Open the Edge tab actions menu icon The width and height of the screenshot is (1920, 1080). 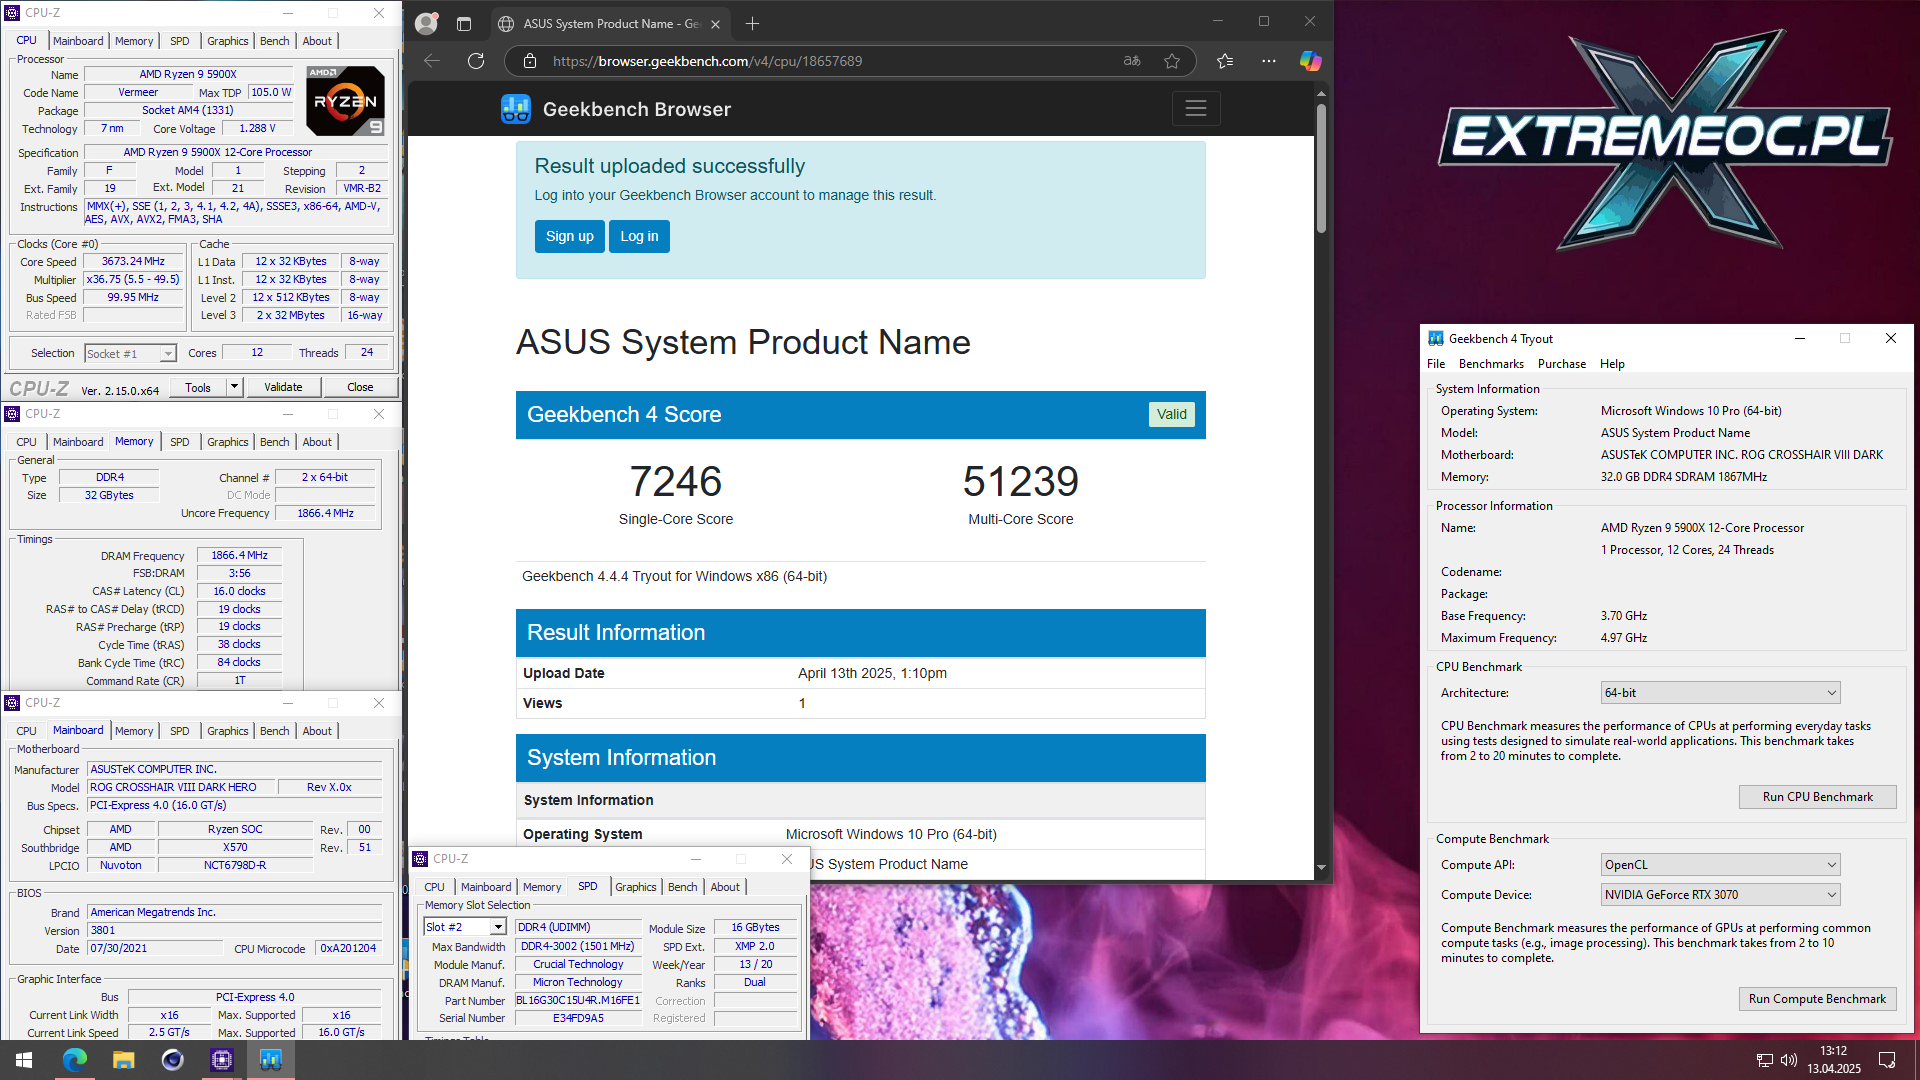point(464,23)
